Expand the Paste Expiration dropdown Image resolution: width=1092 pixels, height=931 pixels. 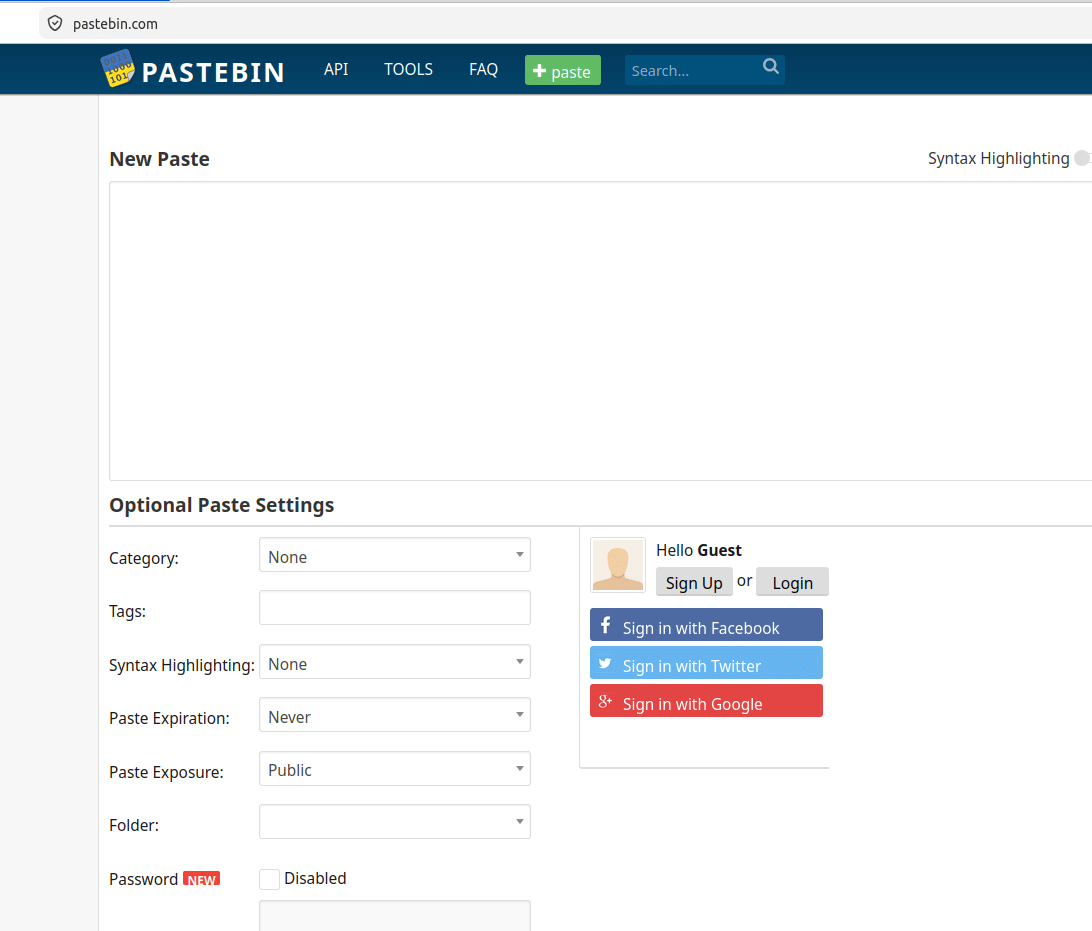click(x=395, y=715)
